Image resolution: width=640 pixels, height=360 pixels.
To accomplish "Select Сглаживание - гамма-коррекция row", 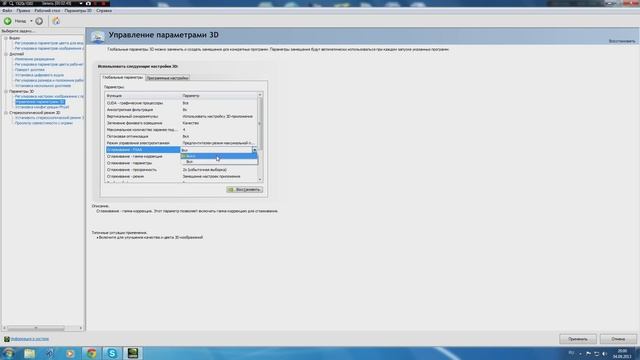I will [x=143, y=156].
